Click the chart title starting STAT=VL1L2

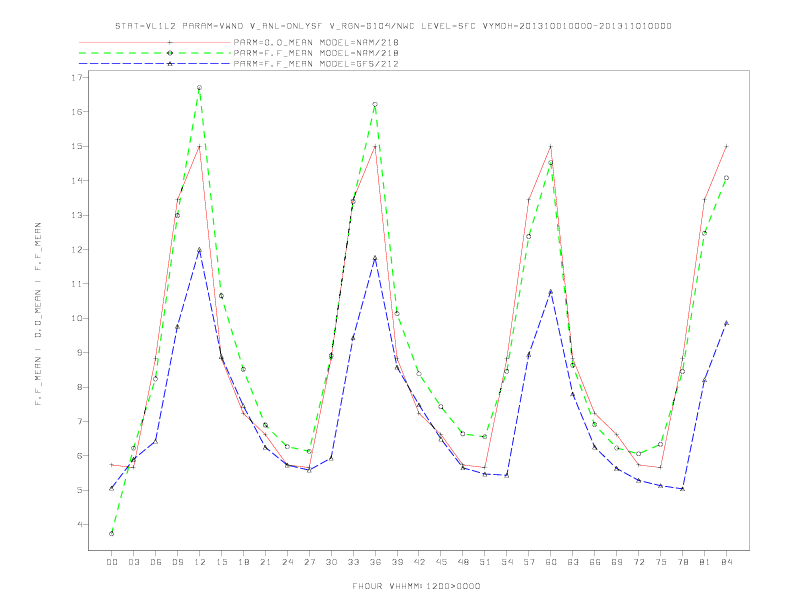393,26
